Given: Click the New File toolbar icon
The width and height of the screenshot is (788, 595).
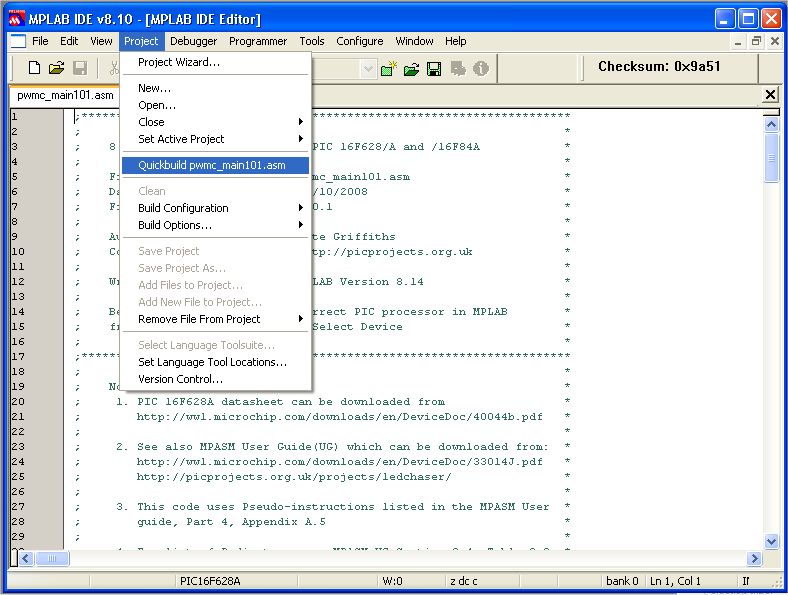Looking at the screenshot, I should [x=34, y=68].
